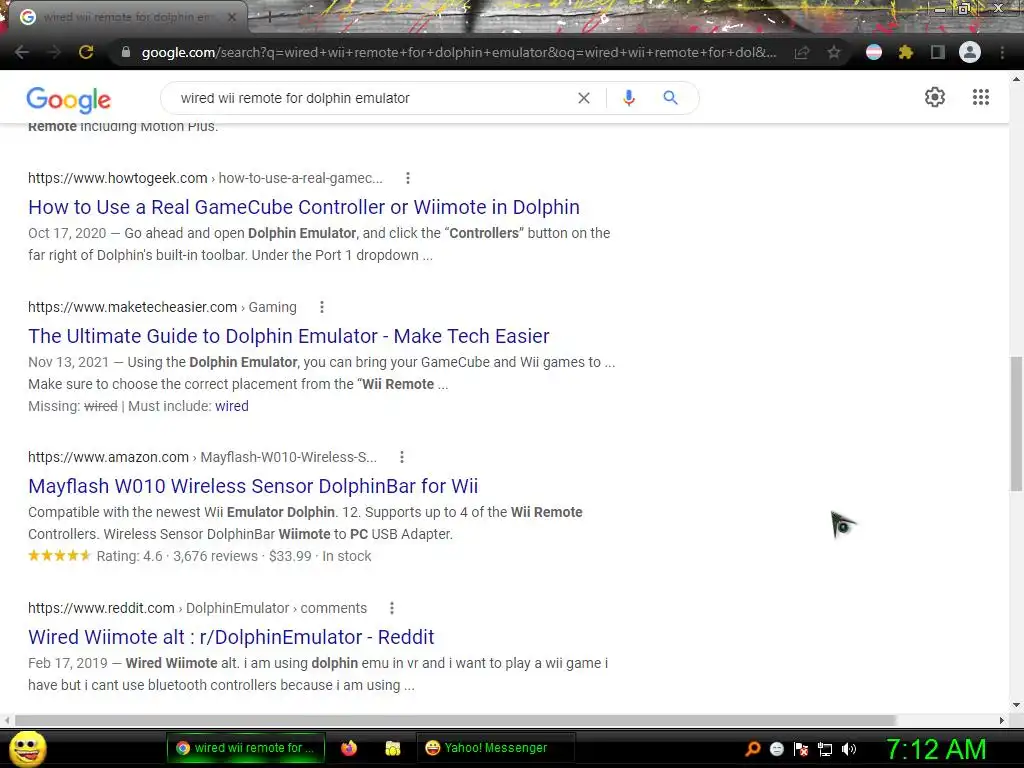This screenshot has width=1024, height=768.
Task: Click the horizontal scroll-right arrow
Action: [x=1002, y=720]
